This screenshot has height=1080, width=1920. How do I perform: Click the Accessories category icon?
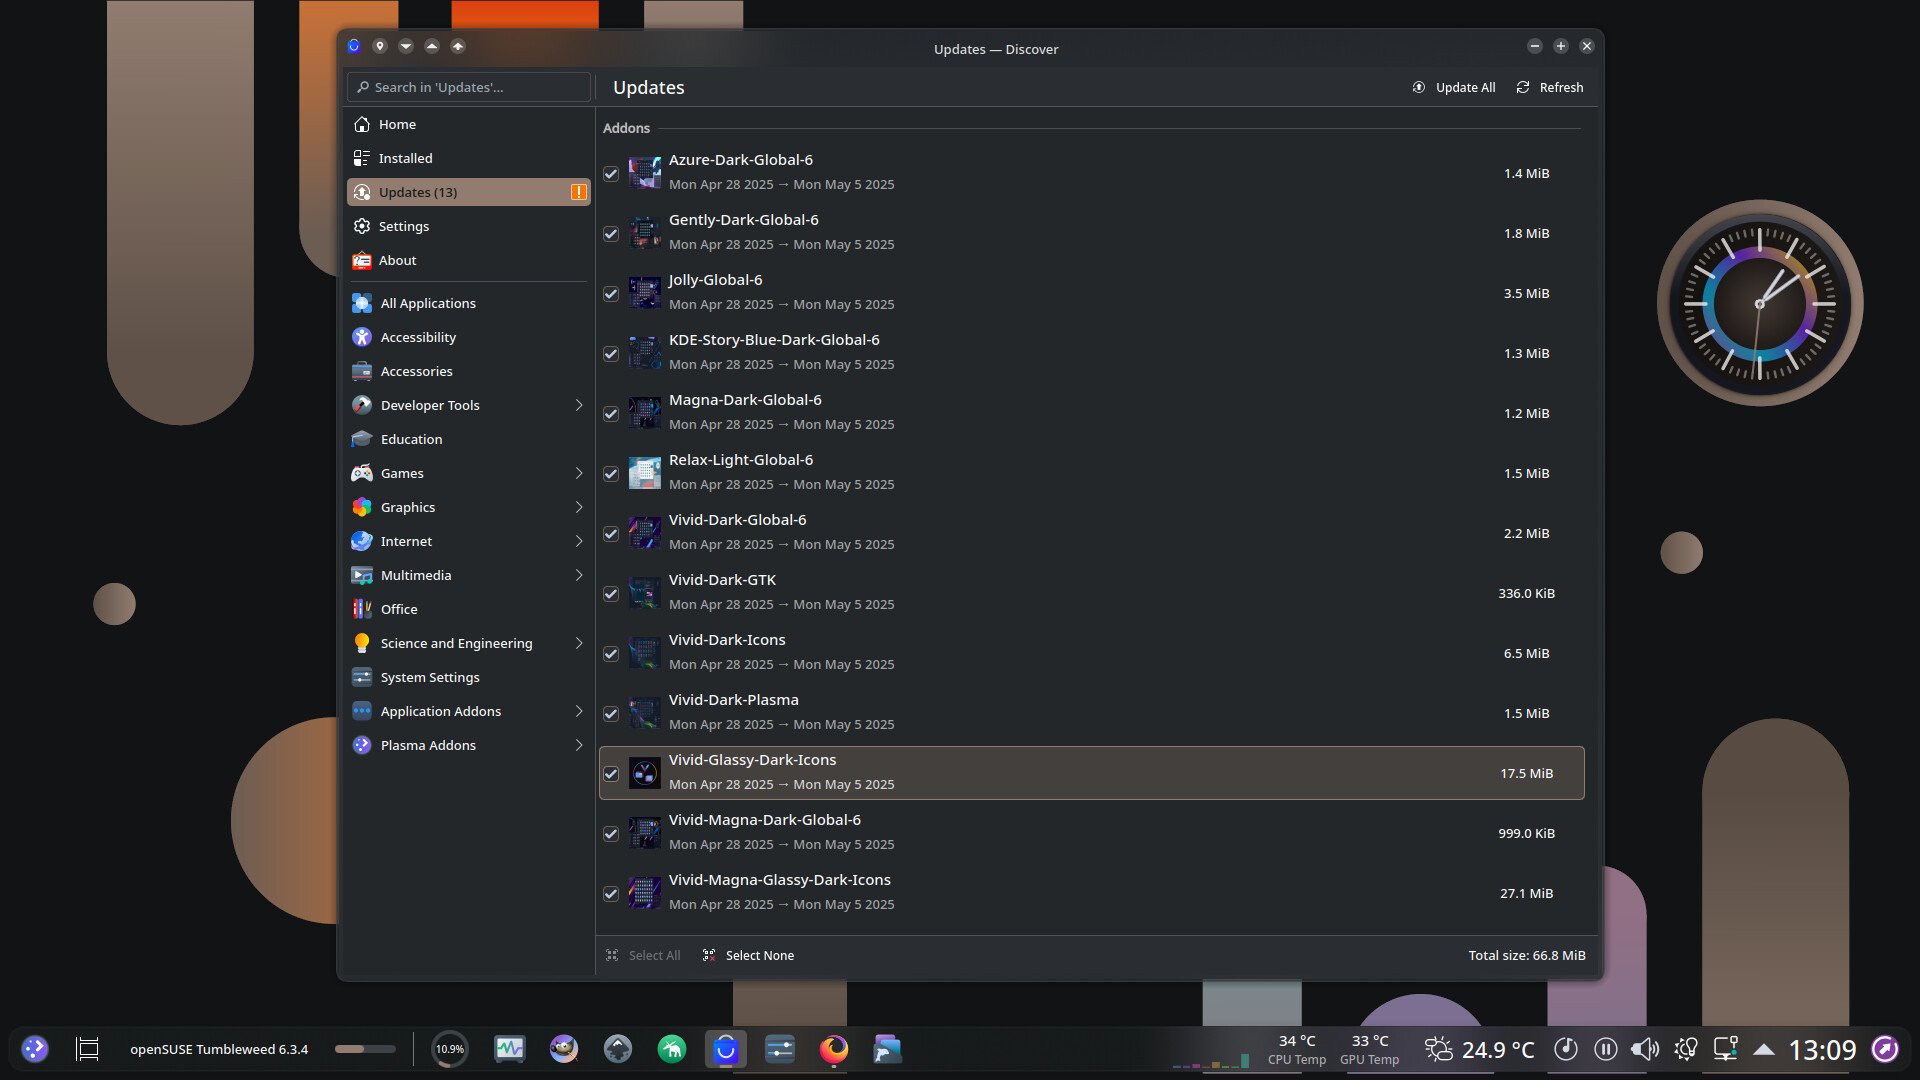tap(362, 371)
